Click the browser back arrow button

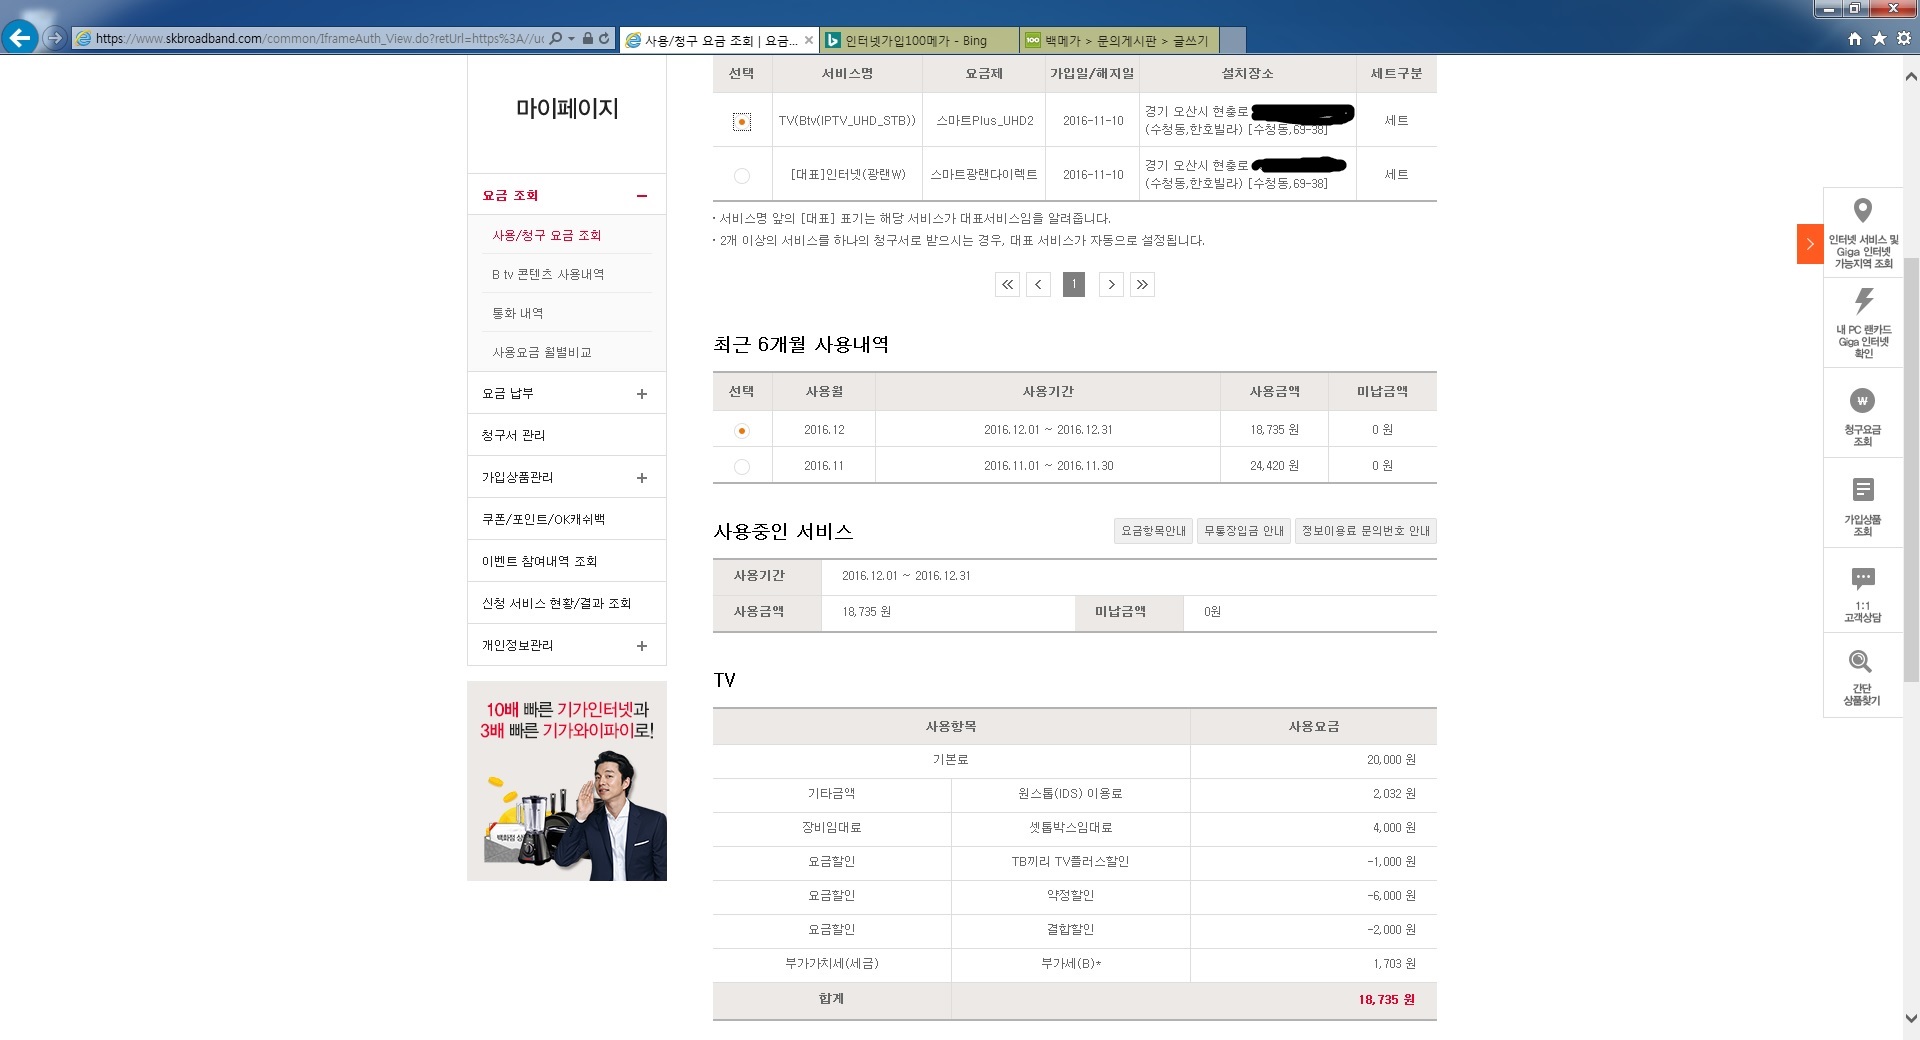click(20, 38)
